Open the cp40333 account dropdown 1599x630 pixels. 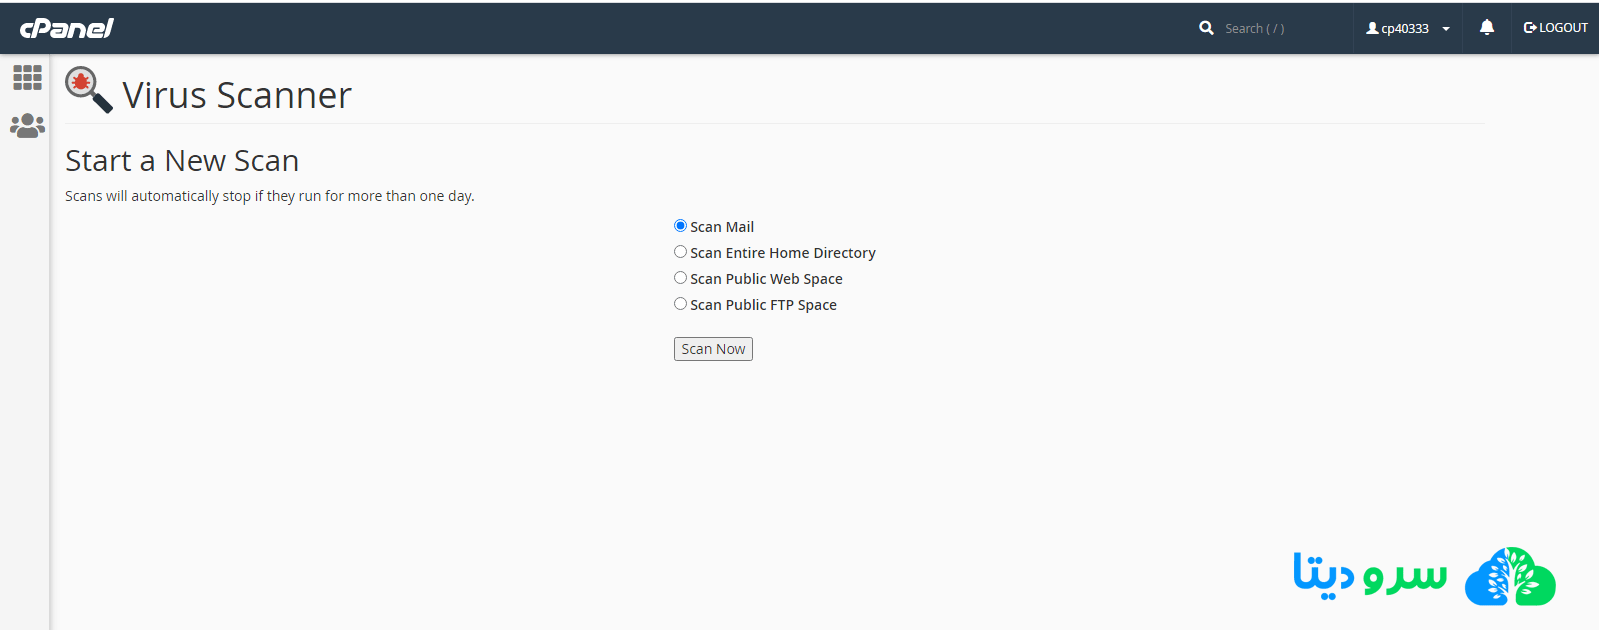tap(1405, 29)
